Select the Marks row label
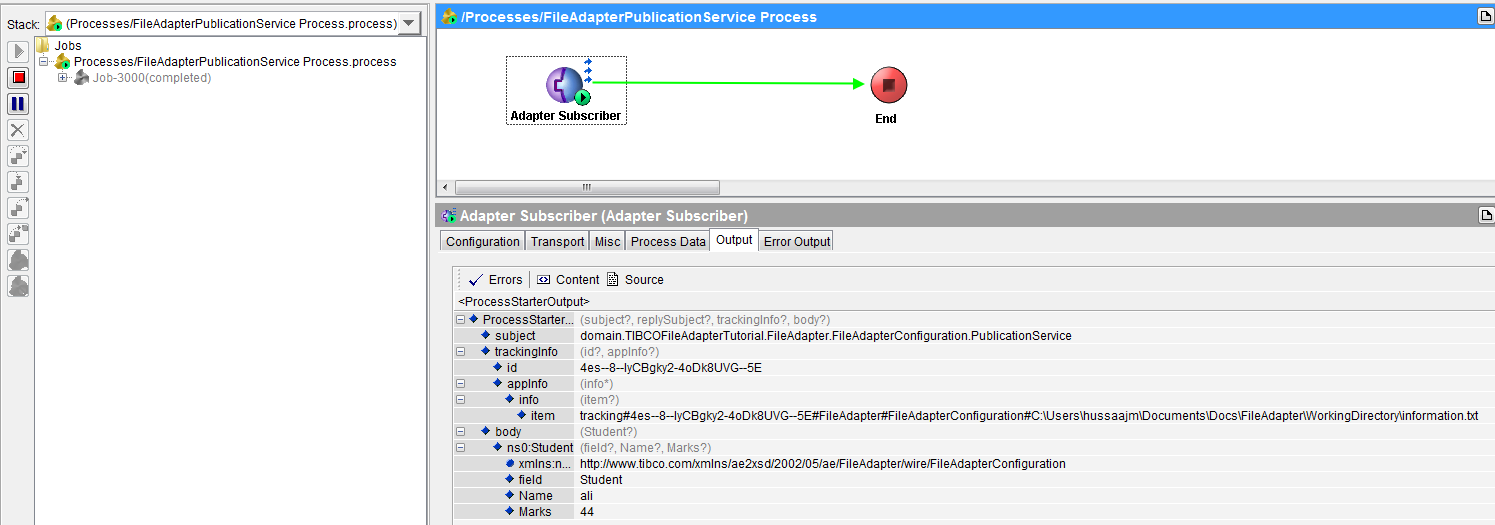Image resolution: width=1495 pixels, height=525 pixels. 535,512
